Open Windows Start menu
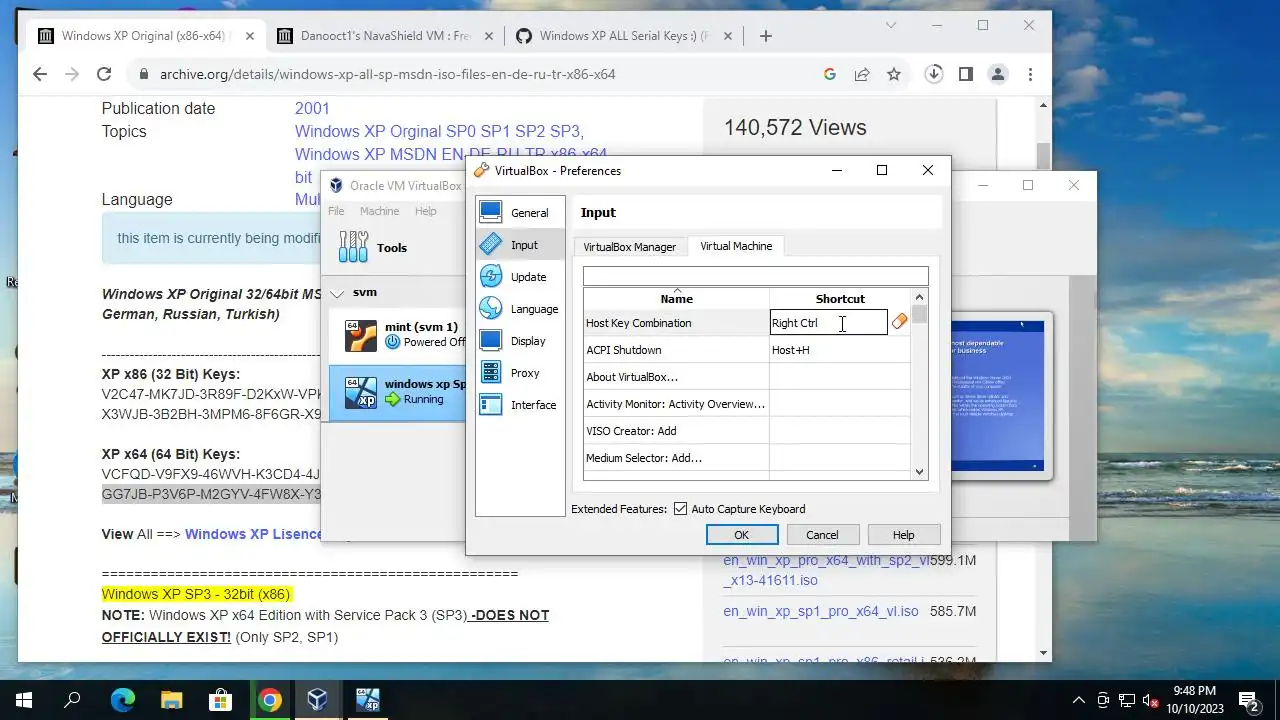This screenshot has height=720, width=1280. (24, 700)
